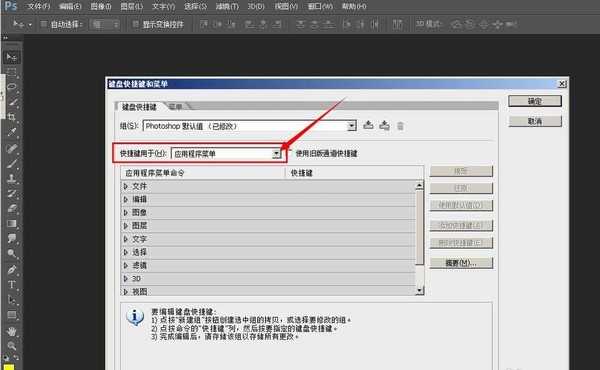Click the align top edges icon

pos(204,24)
